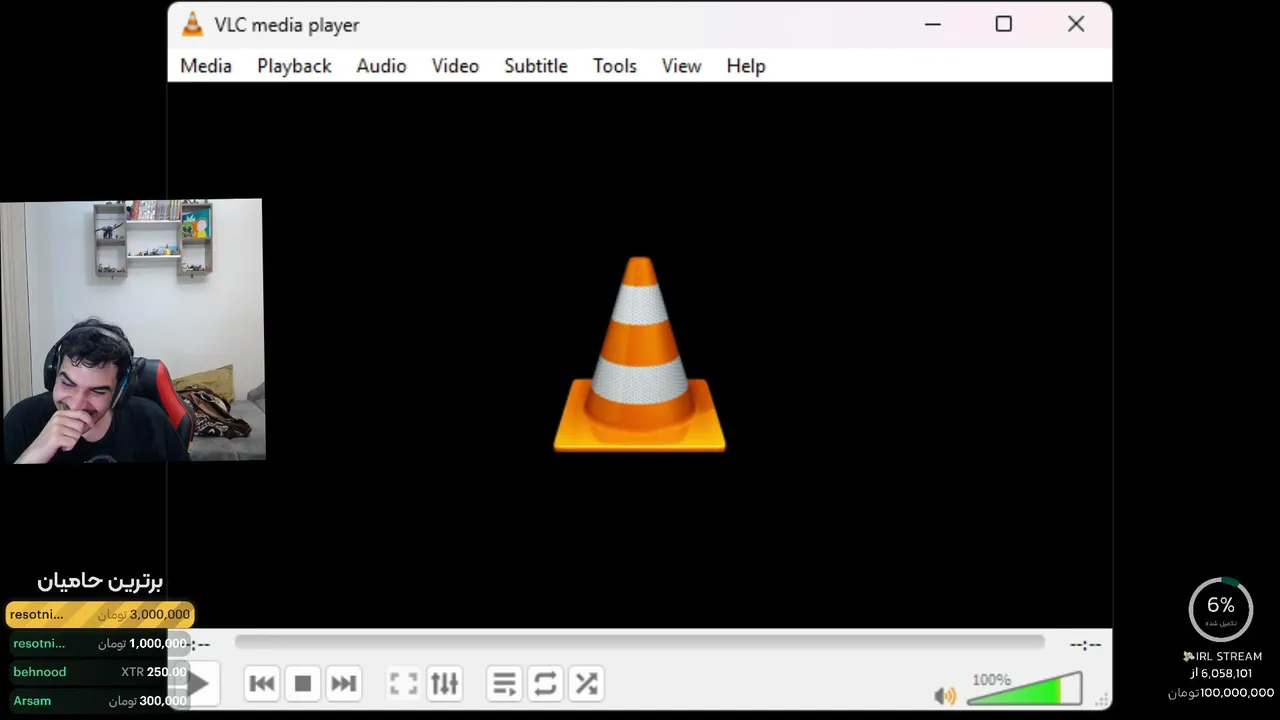Toggle loop repeat mode
This screenshot has height=720, width=1280.
click(545, 684)
